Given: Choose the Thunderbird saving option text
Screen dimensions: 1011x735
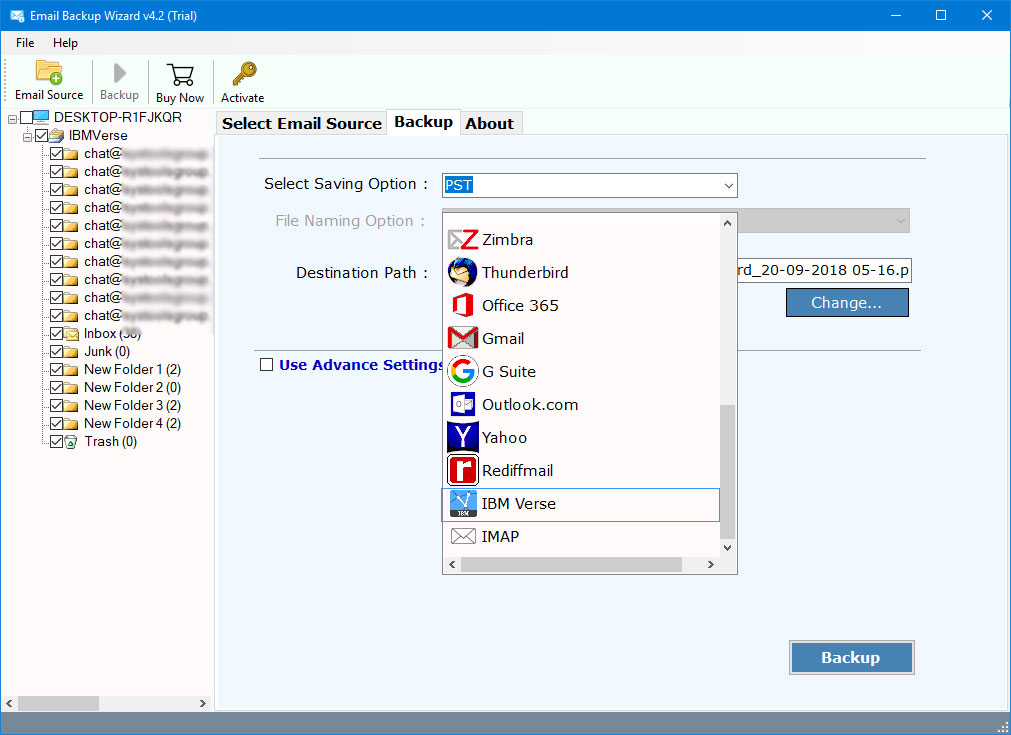Looking at the screenshot, I should [x=525, y=273].
